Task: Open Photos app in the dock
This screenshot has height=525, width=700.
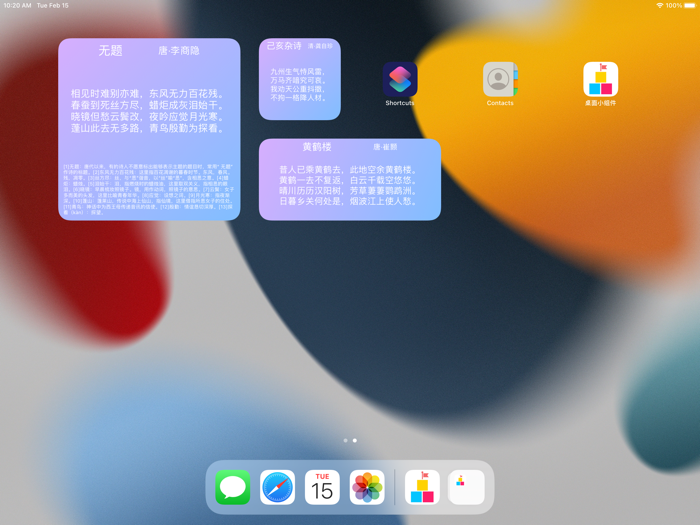Action: (367, 487)
